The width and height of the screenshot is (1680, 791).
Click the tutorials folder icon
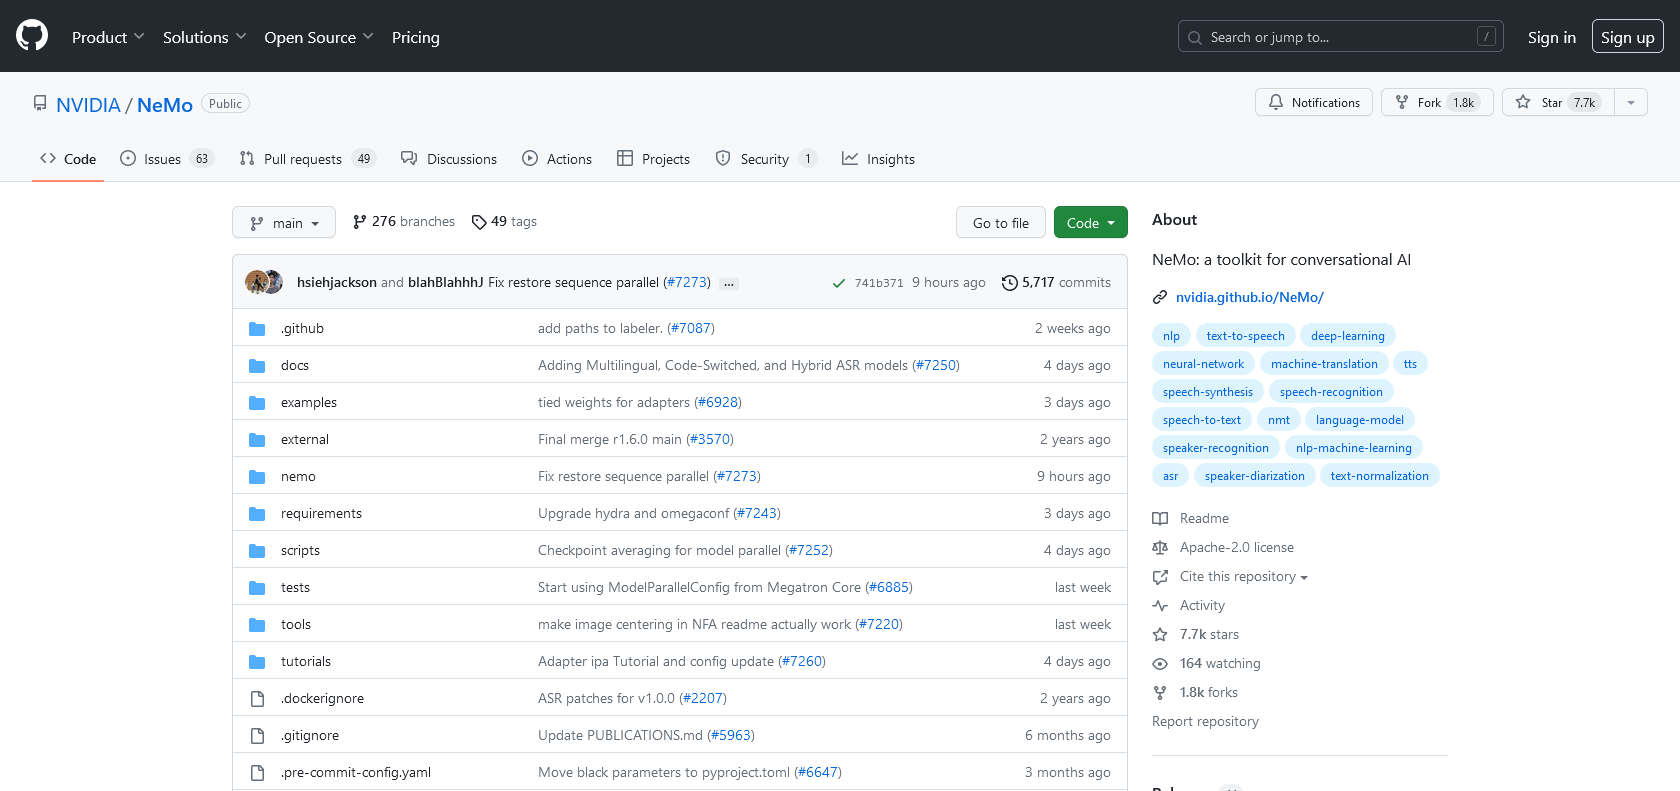point(257,661)
